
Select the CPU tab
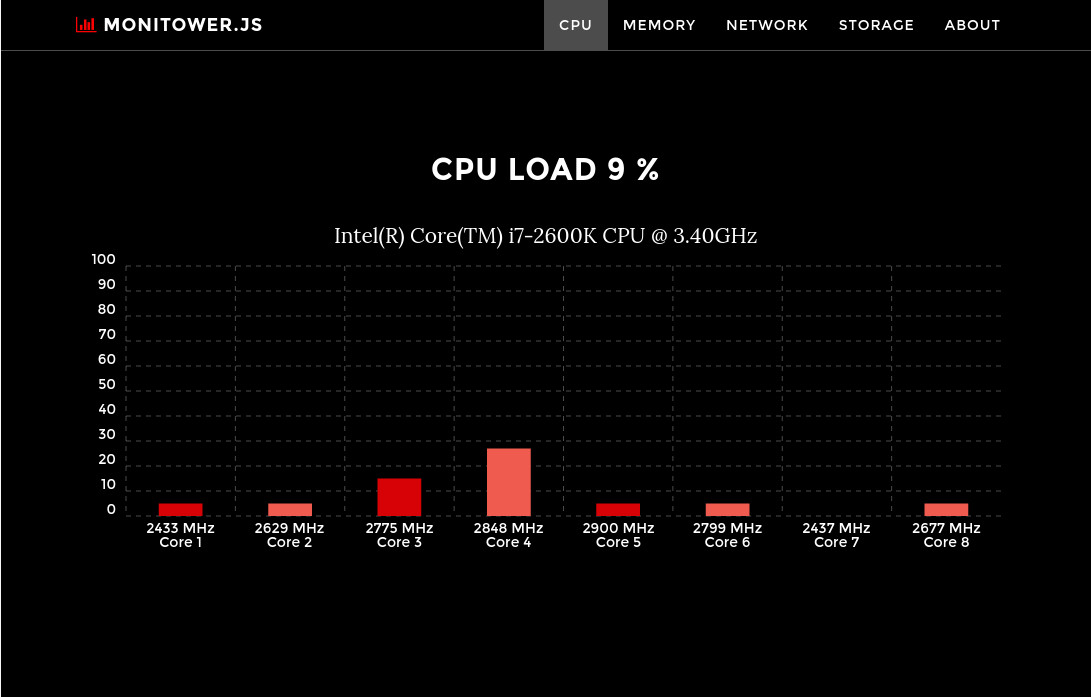[x=575, y=25]
